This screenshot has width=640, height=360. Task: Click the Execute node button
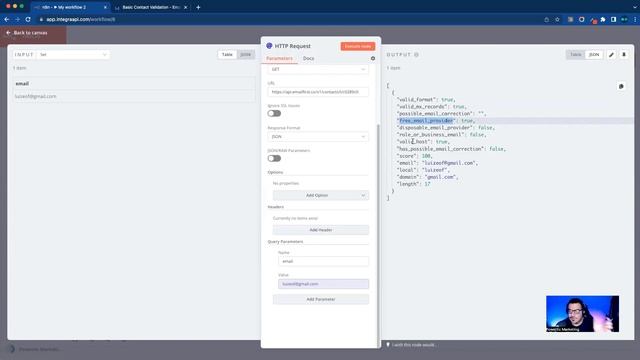(358, 46)
